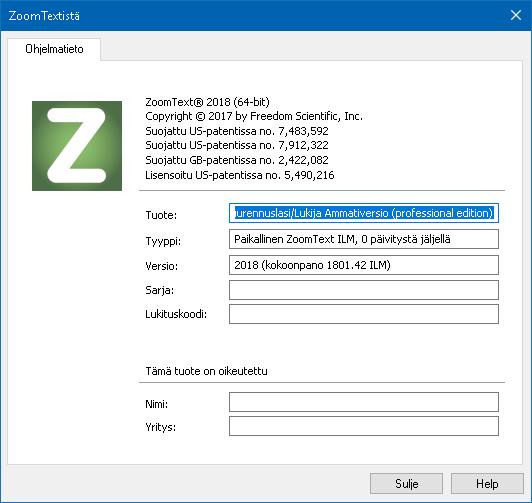The width and height of the screenshot is (532, 503).
Task: Click the 'Tämä tuote on oikeutettu' heading
Action: 206,371
